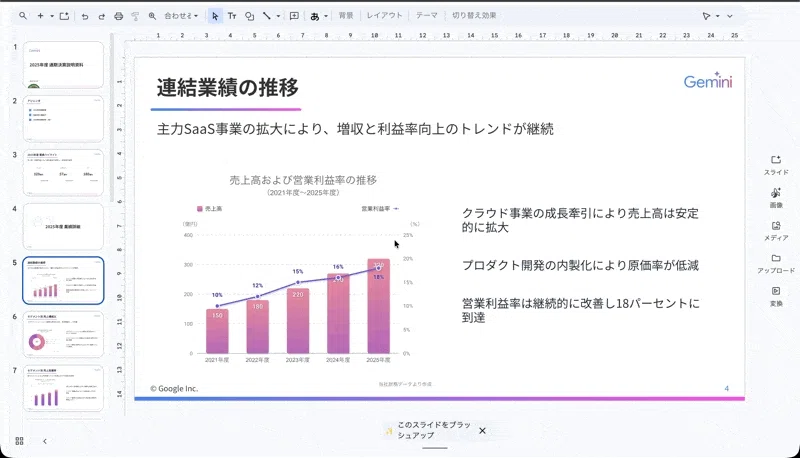
Task: Select the line tool
Action: click(266, 16)
